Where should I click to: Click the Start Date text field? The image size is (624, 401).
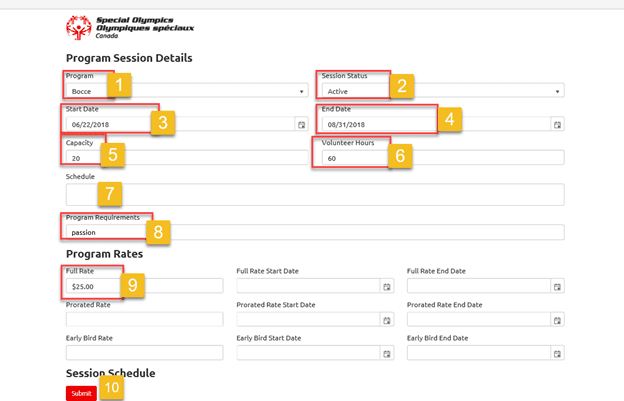tap(180, 124)
